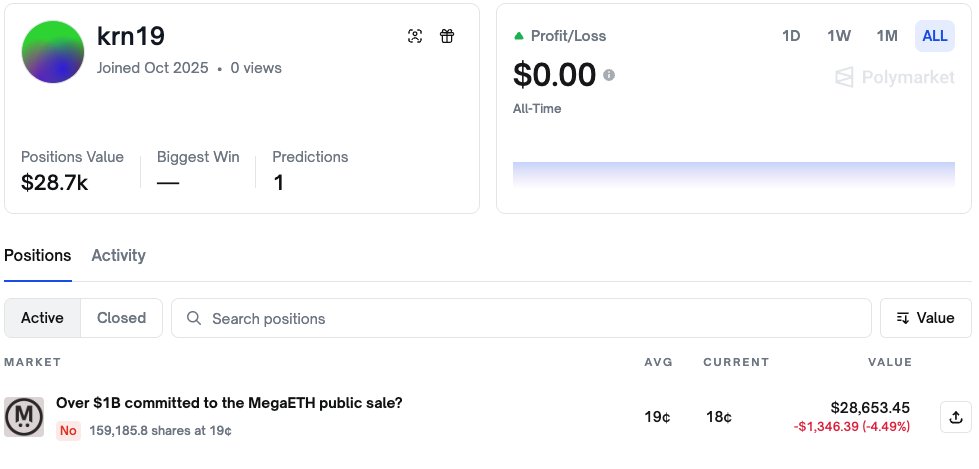The width and height of the screenshot is (979, 469).
Task: Open the MegaETH public sale market link
Action: [x=229, y=403]
